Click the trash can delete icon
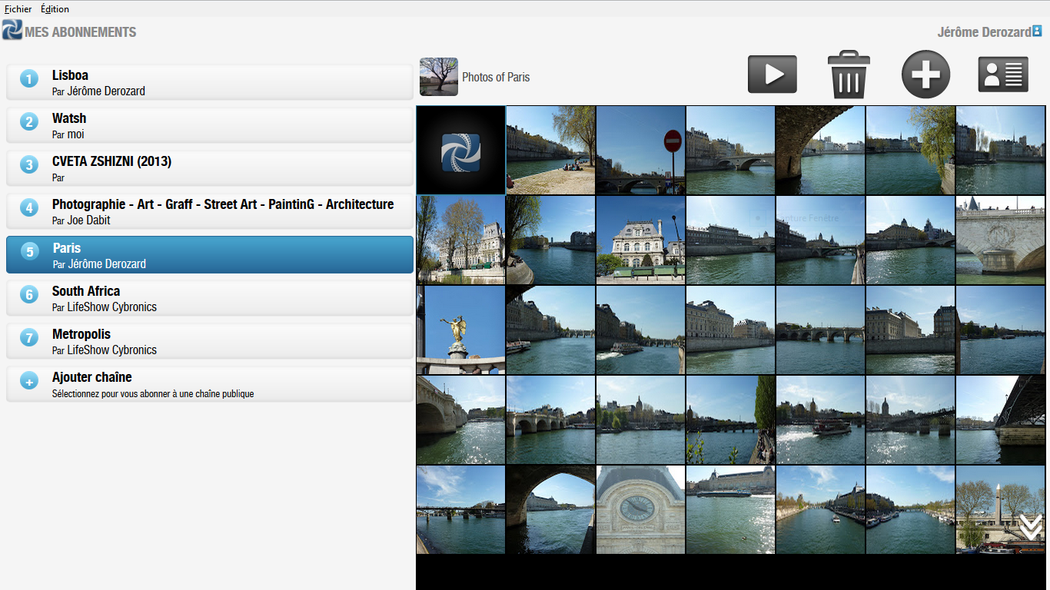1050x590 pixels. click(848, 75)
